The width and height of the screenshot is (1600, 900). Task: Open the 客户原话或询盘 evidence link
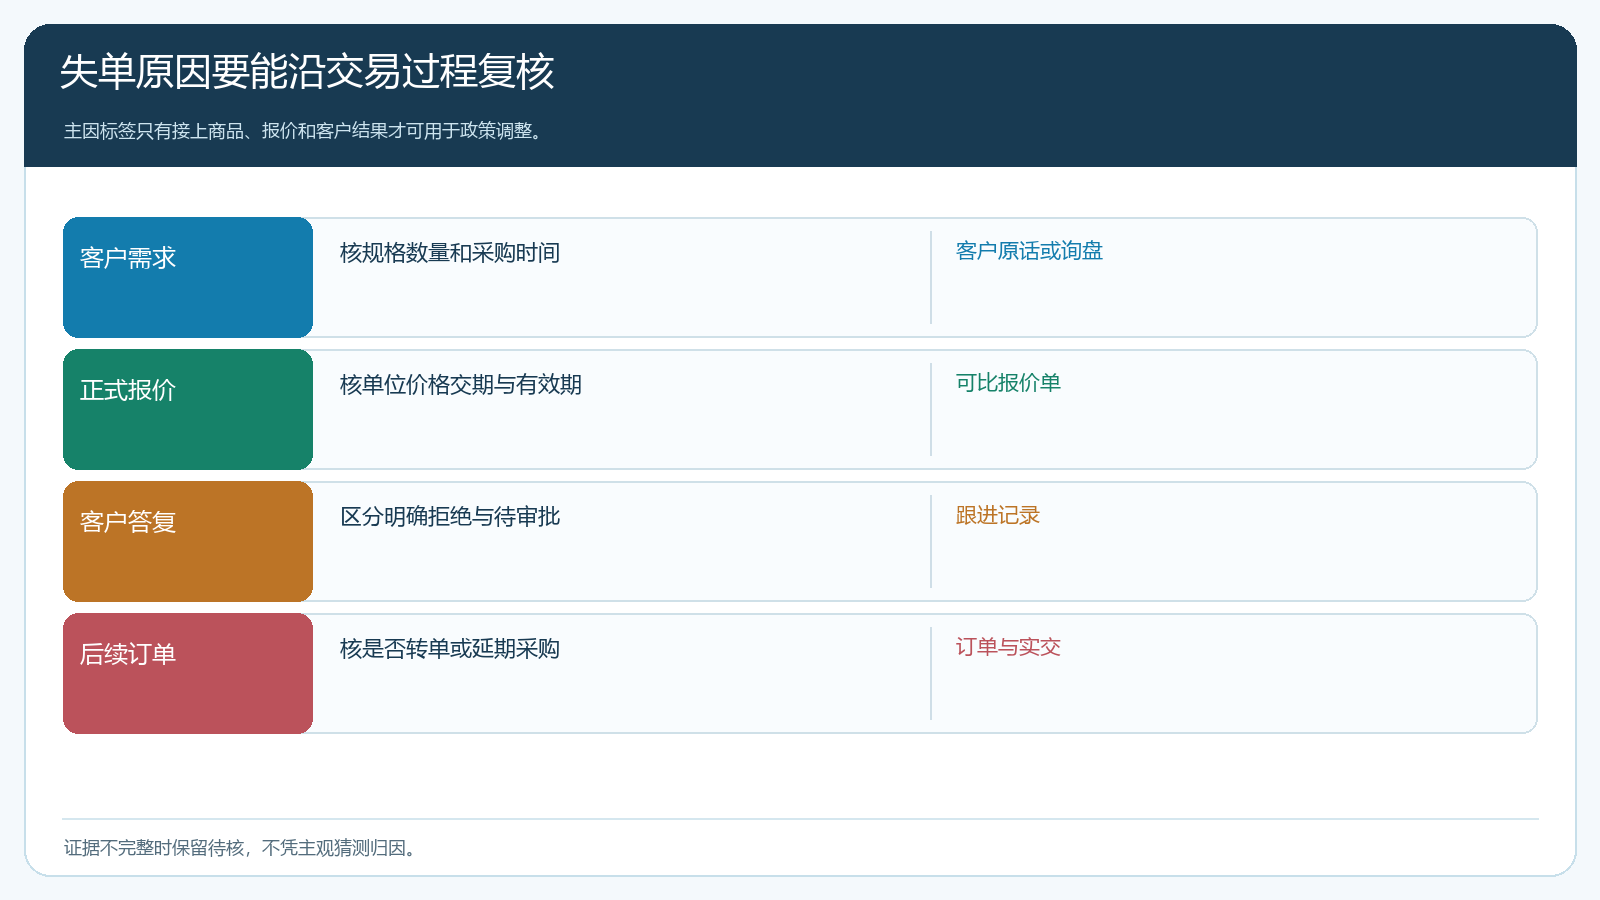(1029, 251)
